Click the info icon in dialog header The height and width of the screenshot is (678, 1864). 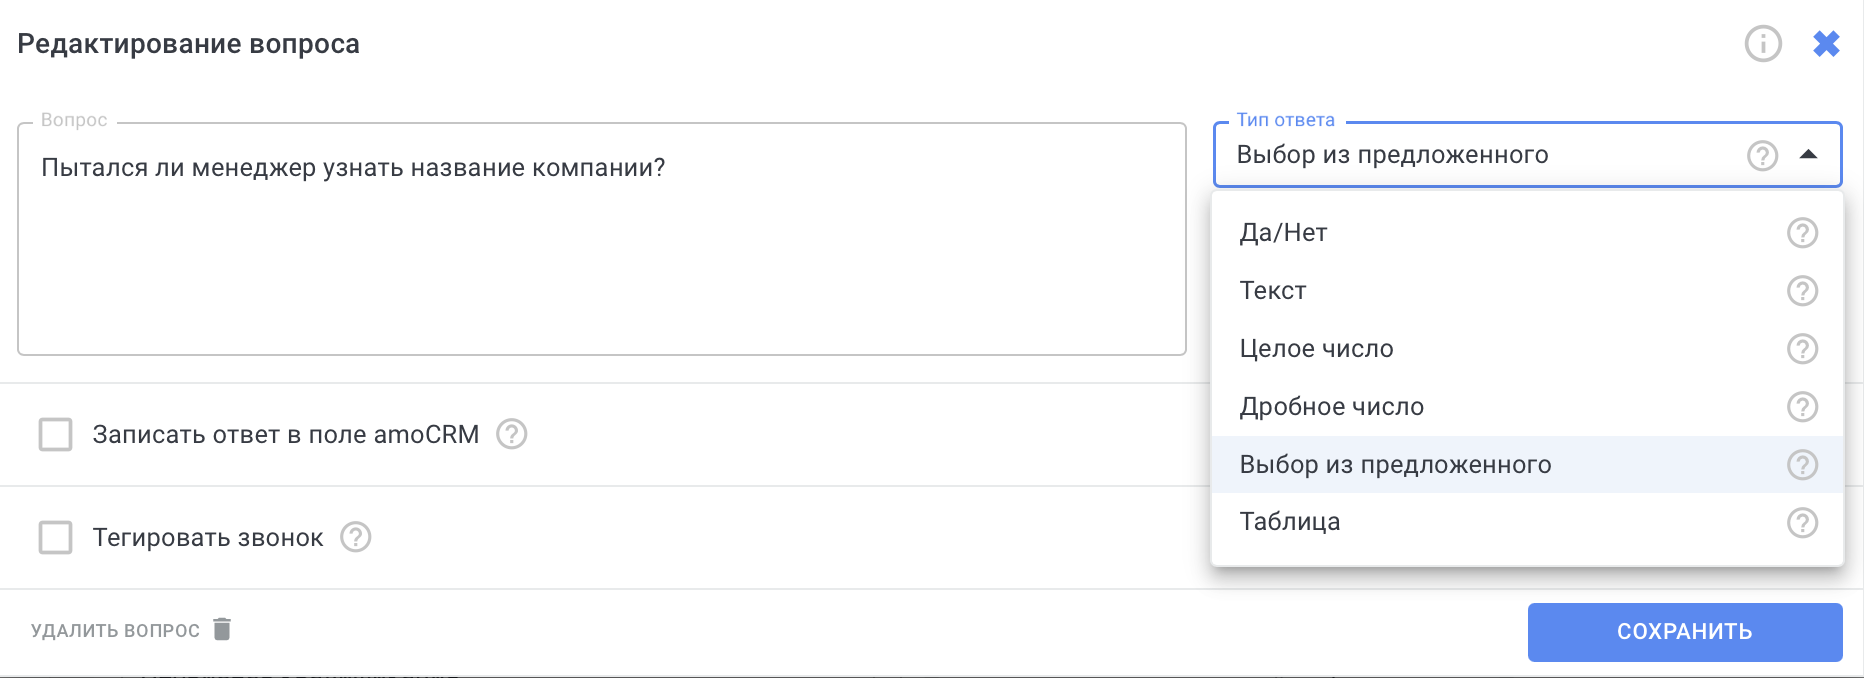pos(1763,44)
